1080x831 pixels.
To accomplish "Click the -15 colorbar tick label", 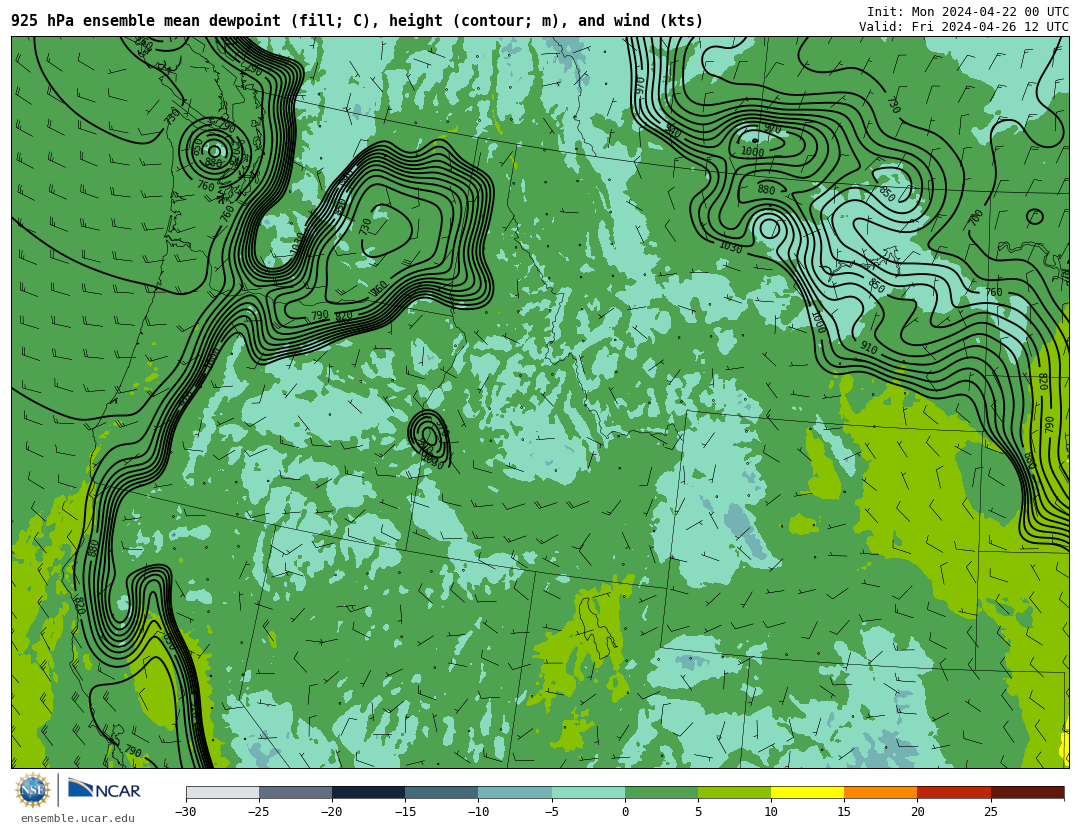I will [x=404, y=812].
